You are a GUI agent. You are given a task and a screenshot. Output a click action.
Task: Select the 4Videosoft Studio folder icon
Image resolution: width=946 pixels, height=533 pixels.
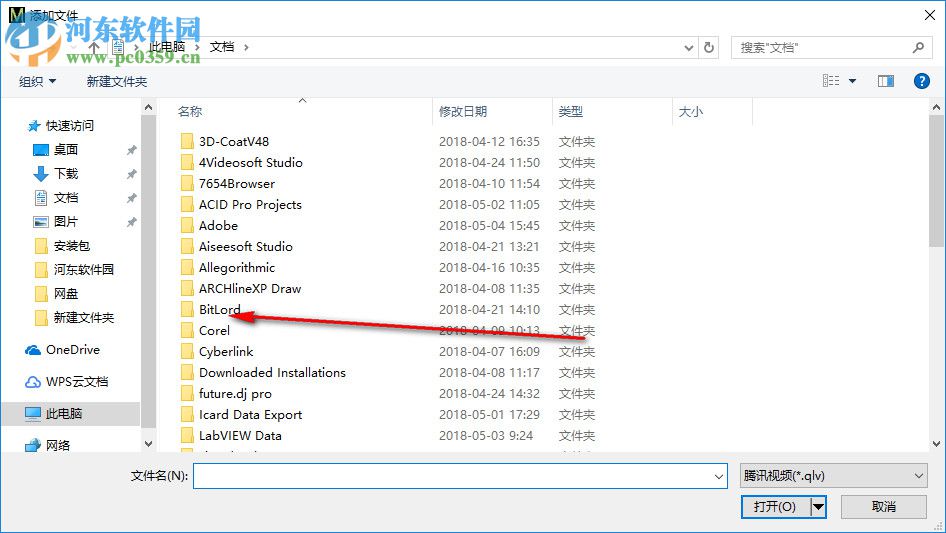[x=187, y=162]
